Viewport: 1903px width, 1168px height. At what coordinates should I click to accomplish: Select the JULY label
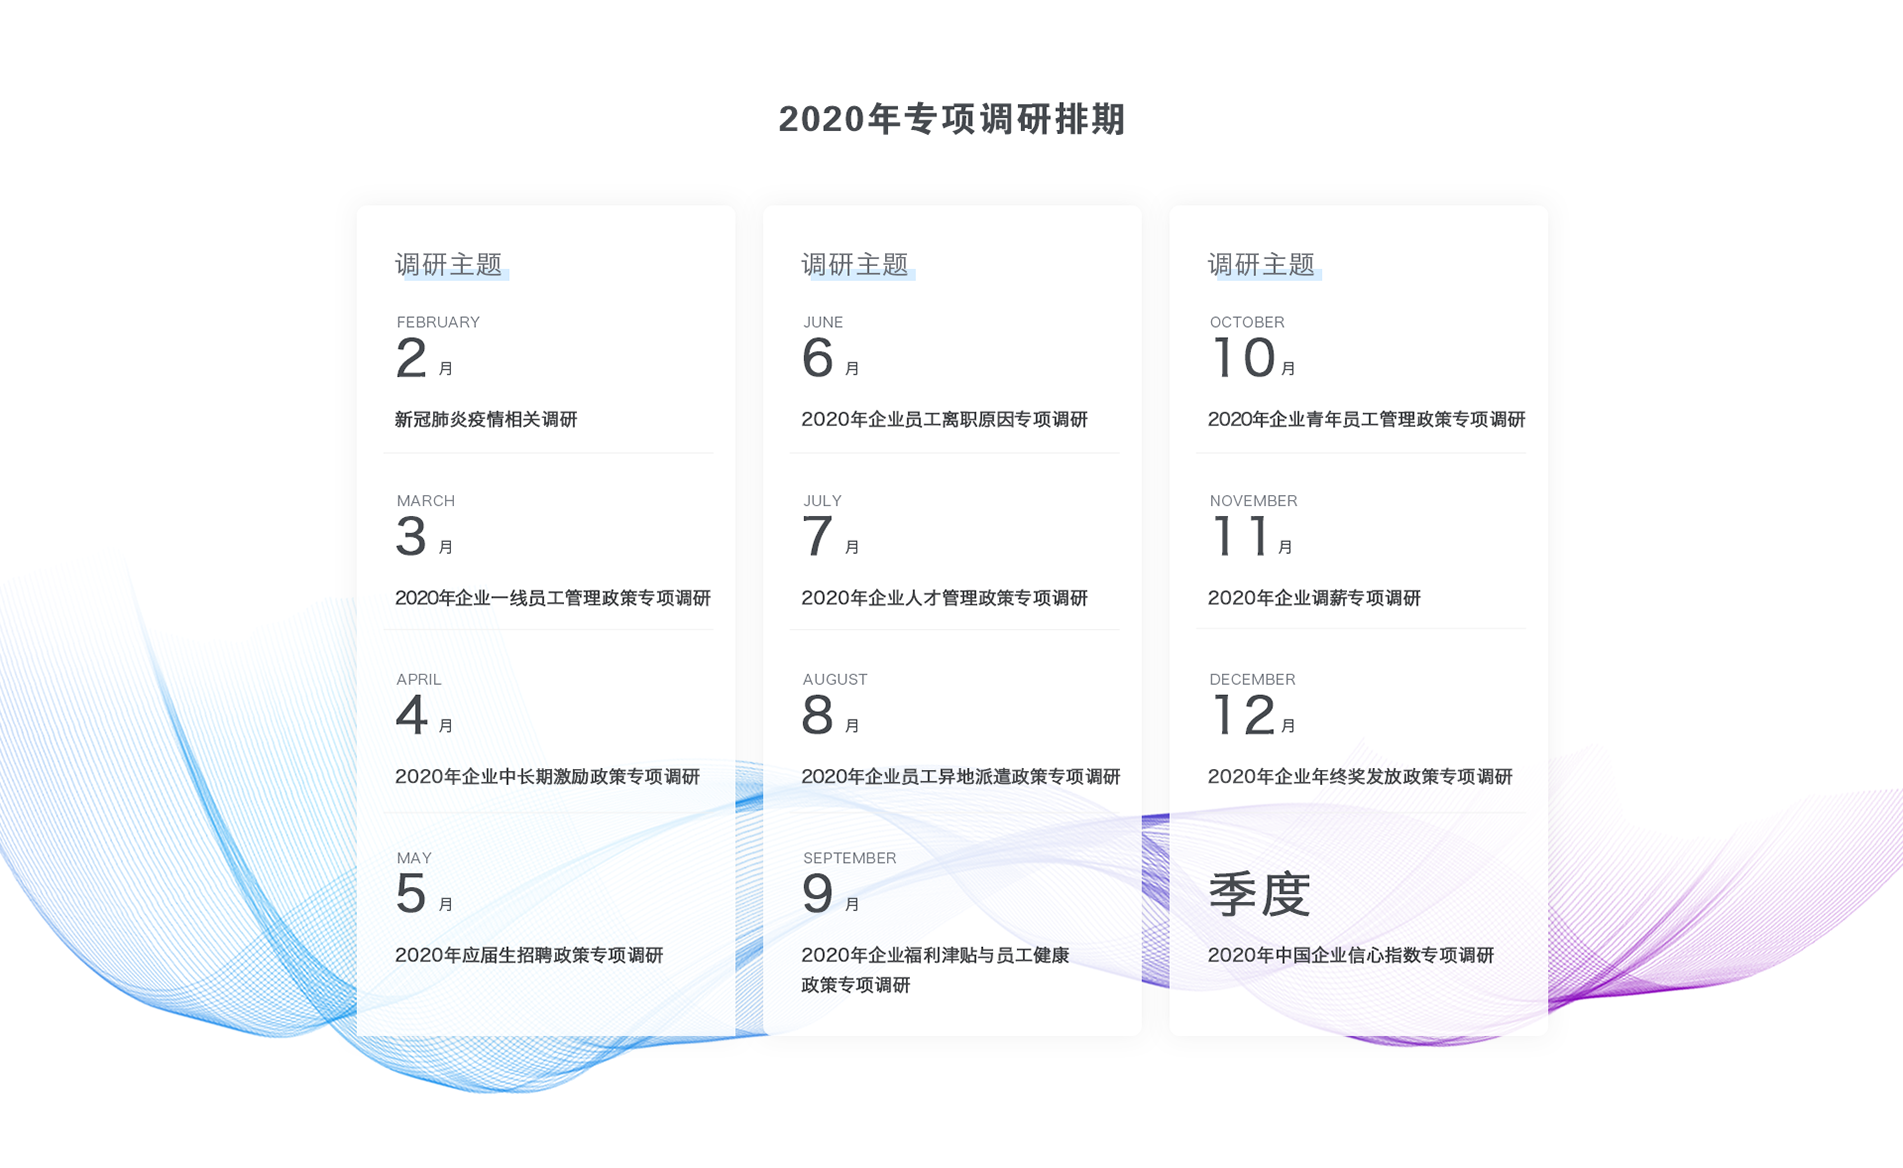822,500
